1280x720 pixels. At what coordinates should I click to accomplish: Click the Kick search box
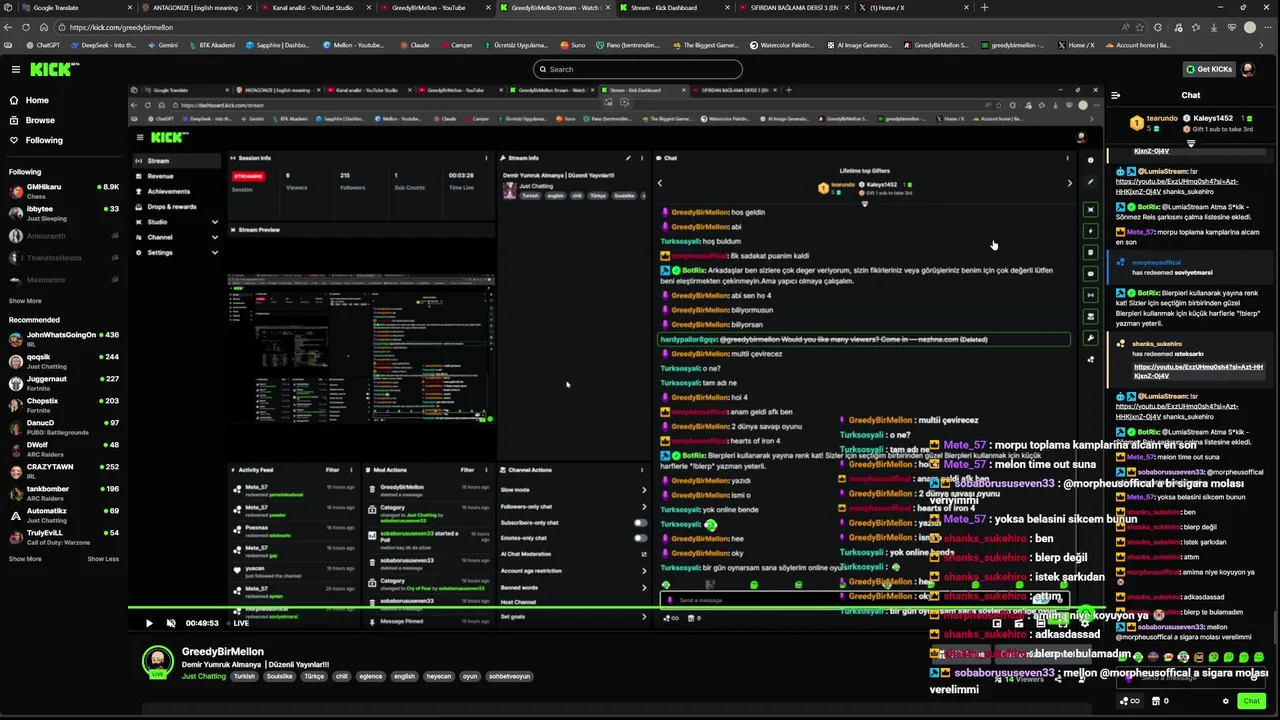tap(638, 69)
